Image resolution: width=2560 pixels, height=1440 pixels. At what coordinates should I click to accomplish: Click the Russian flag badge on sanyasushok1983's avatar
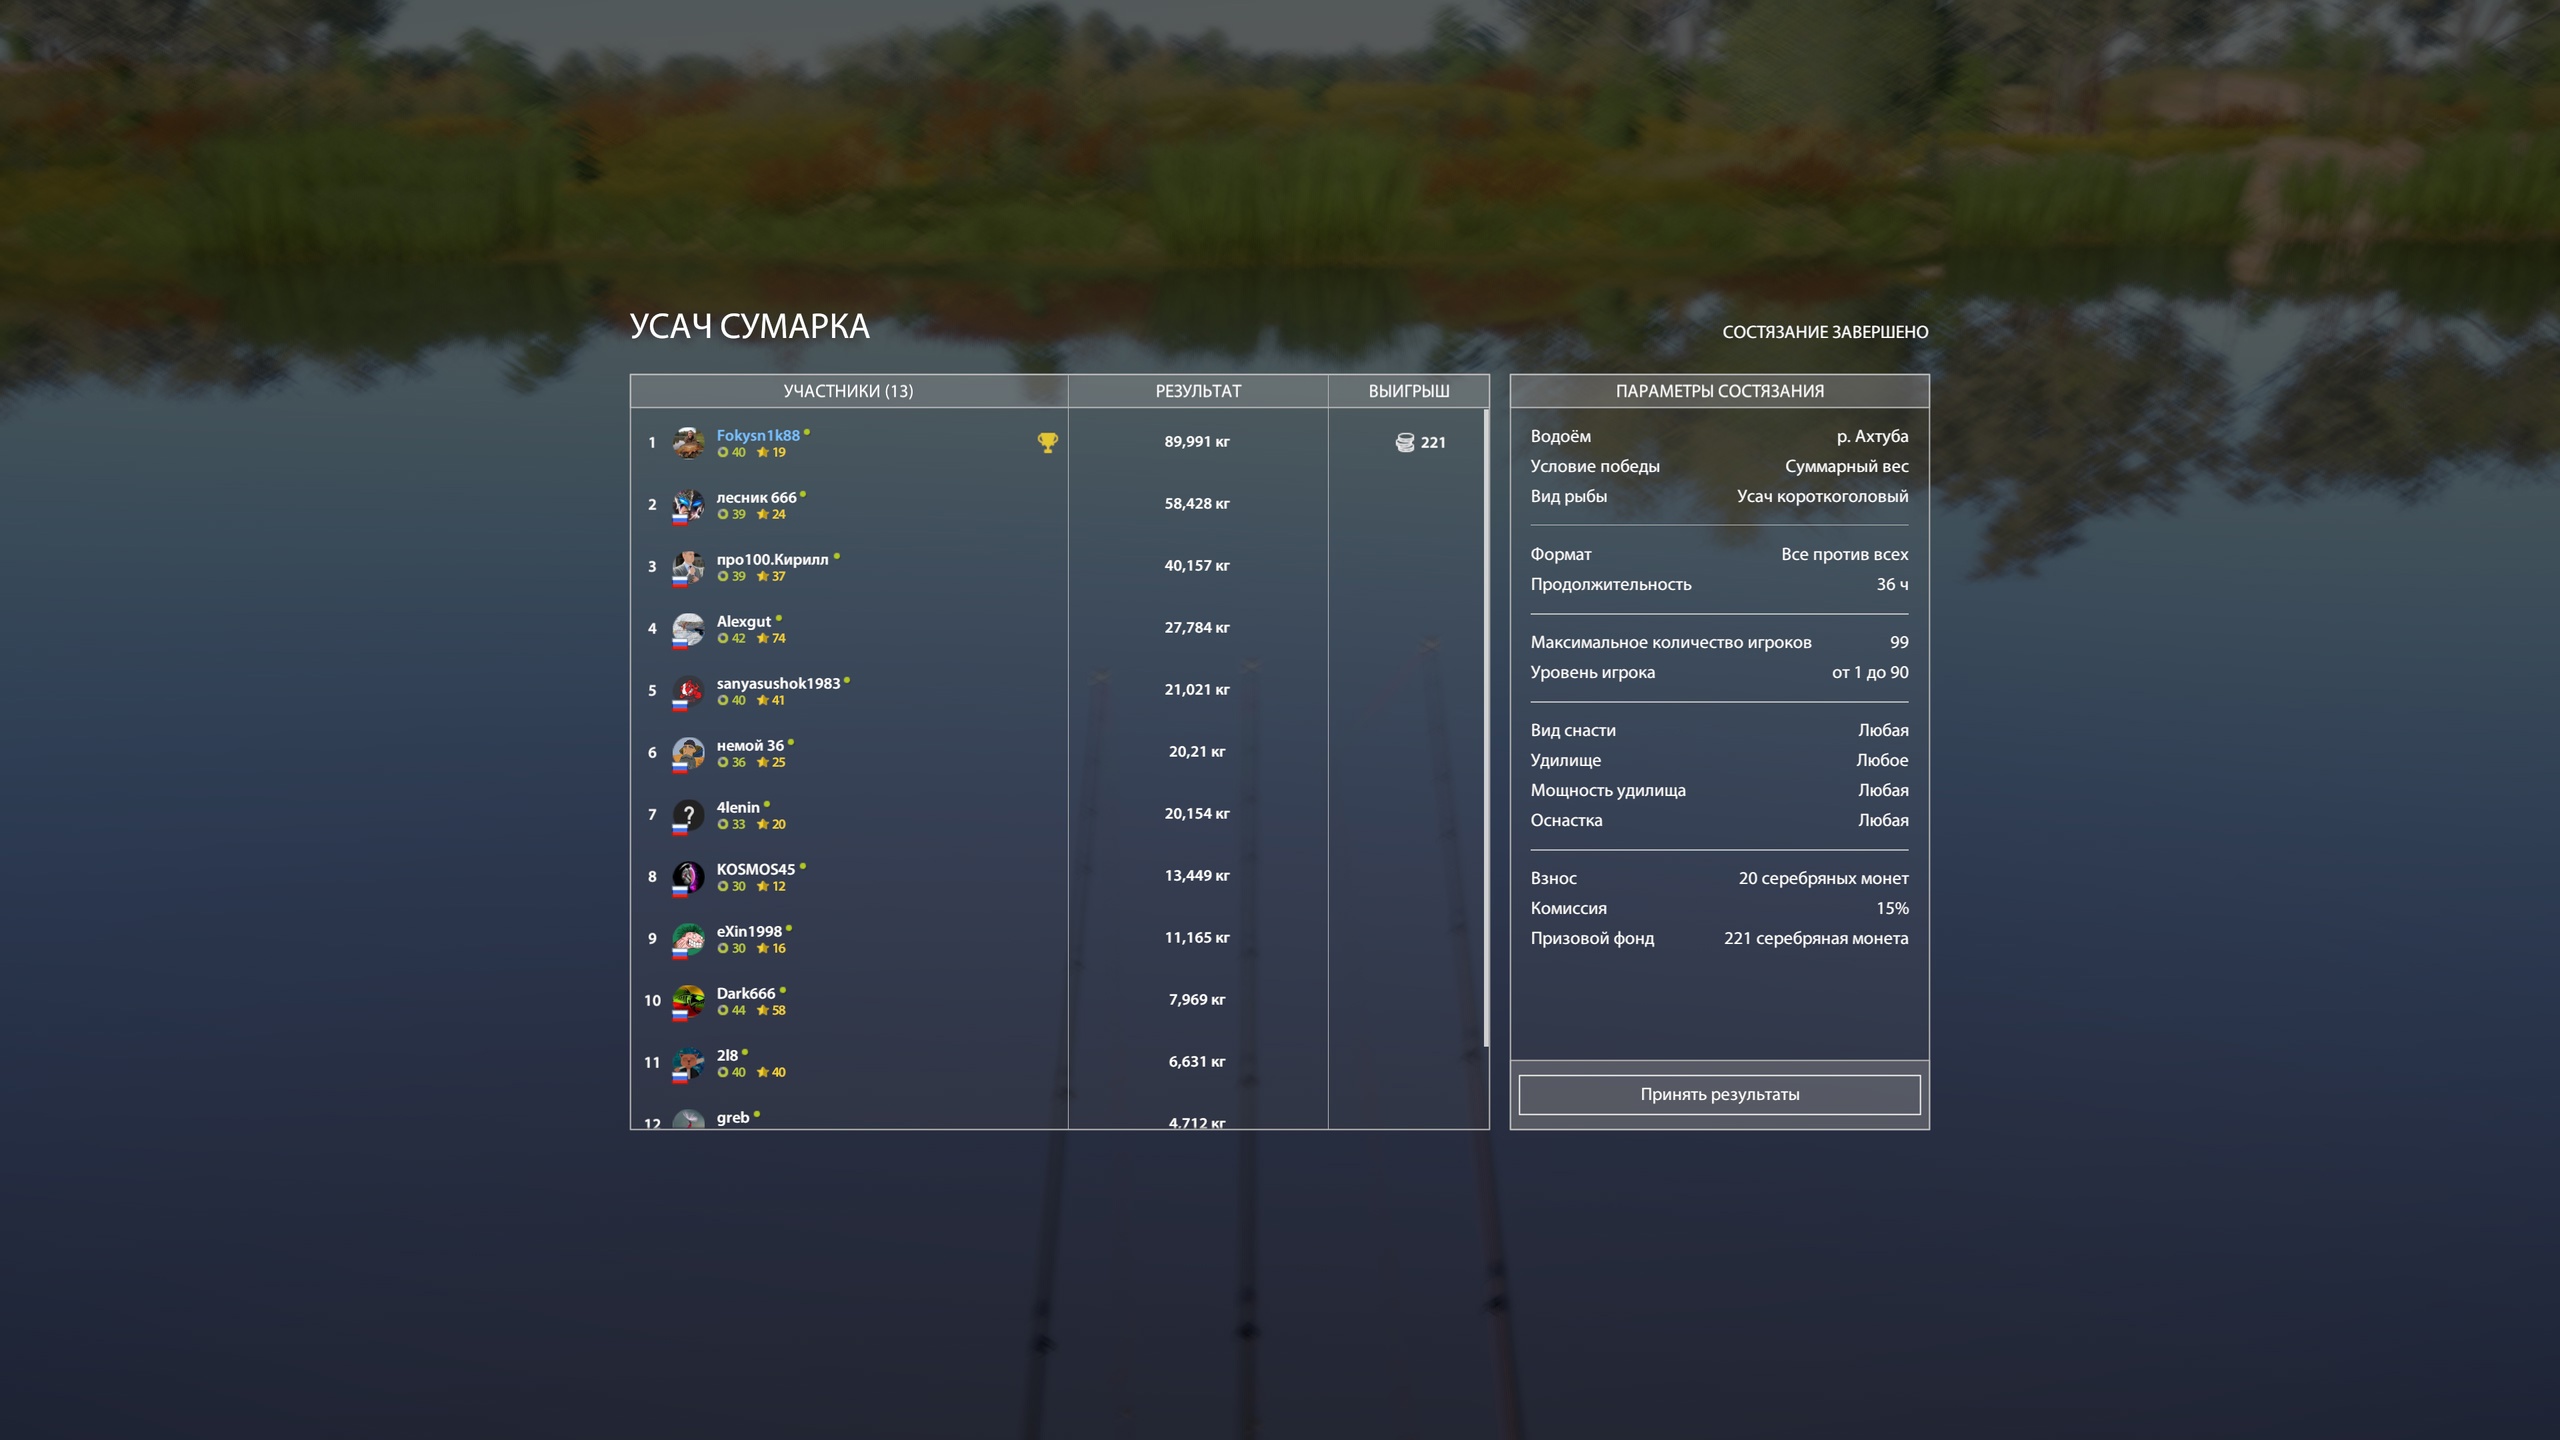click(x=680, y=705)
